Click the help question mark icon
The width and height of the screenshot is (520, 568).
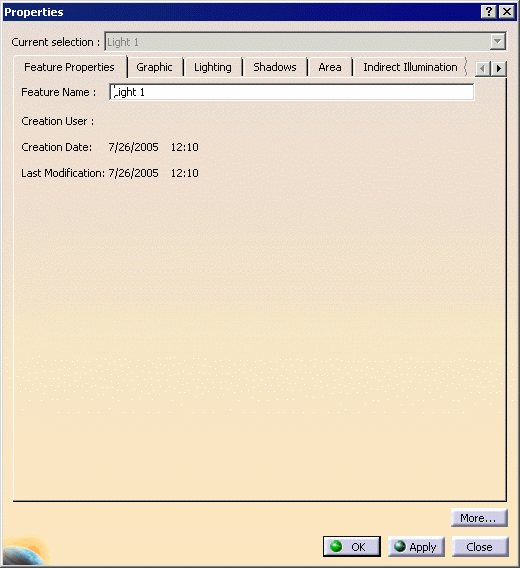[x=488, y=12]
